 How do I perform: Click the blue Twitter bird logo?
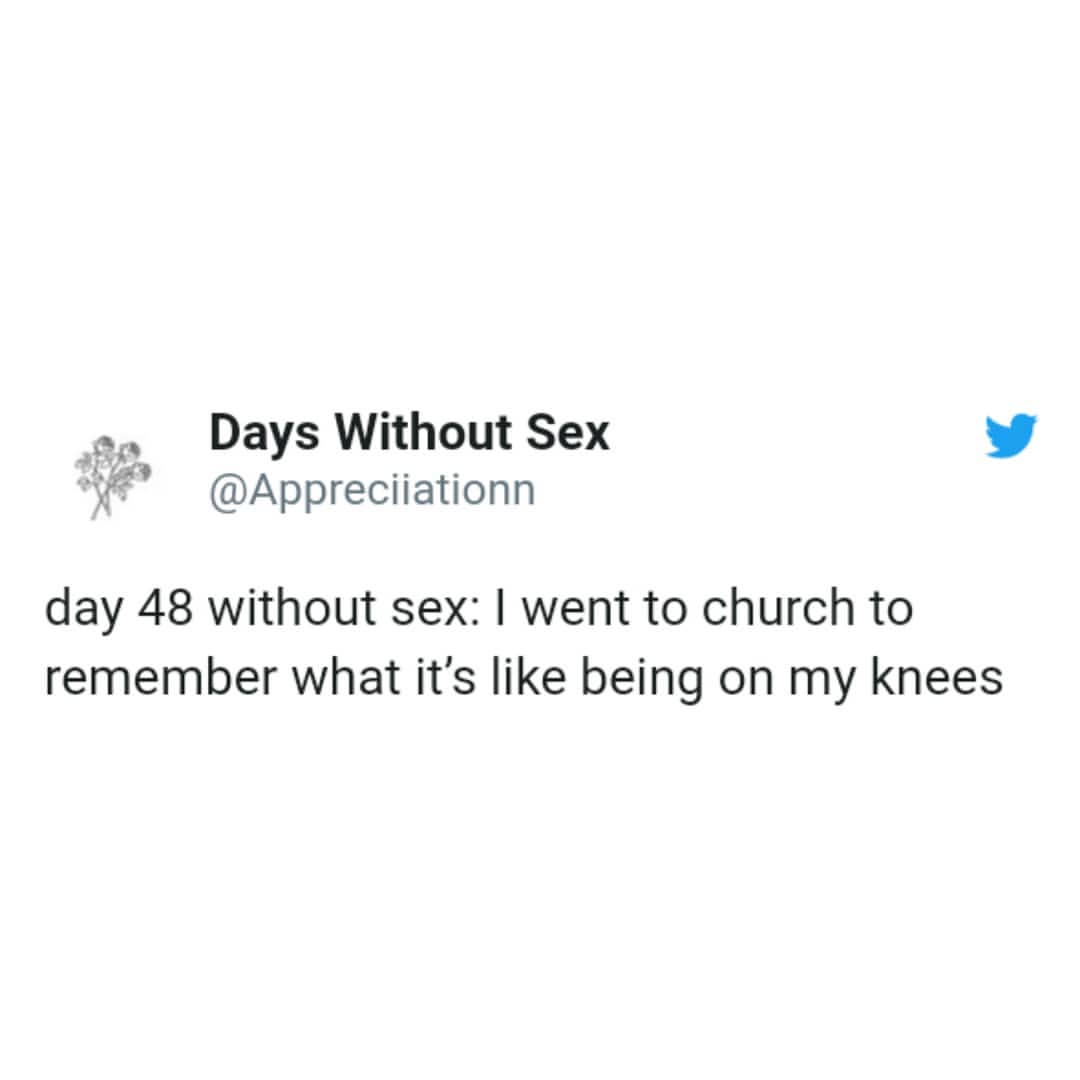[1011, 436]
